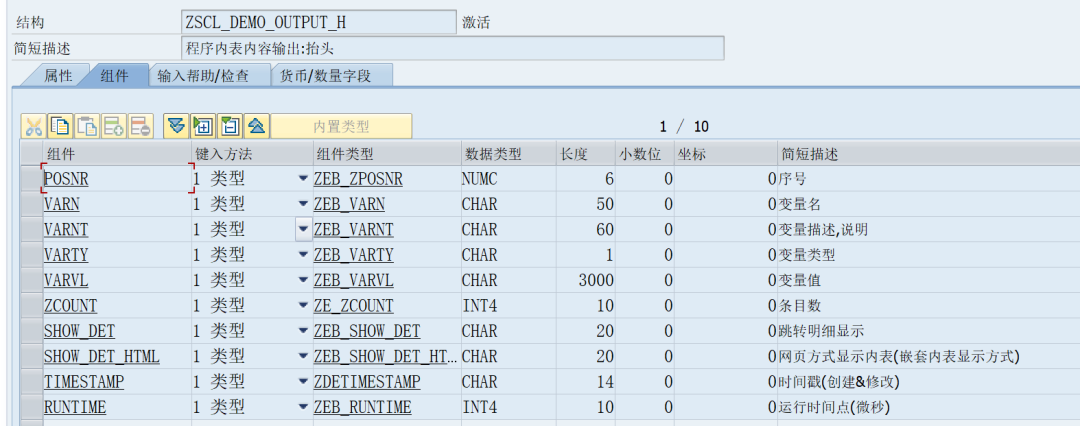Click the Delete Row toolbar icon

pyautogui.click(x=141, y=126)
